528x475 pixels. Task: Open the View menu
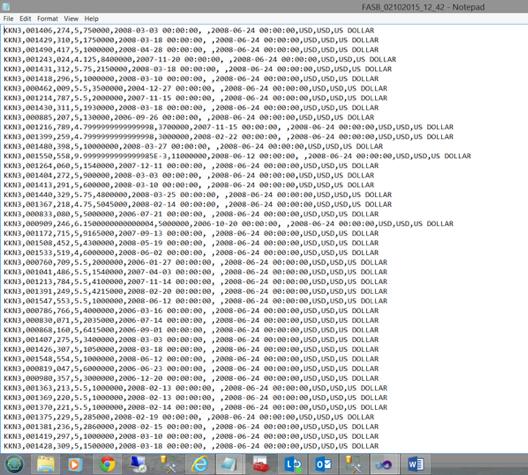click(x=71, y=19)
